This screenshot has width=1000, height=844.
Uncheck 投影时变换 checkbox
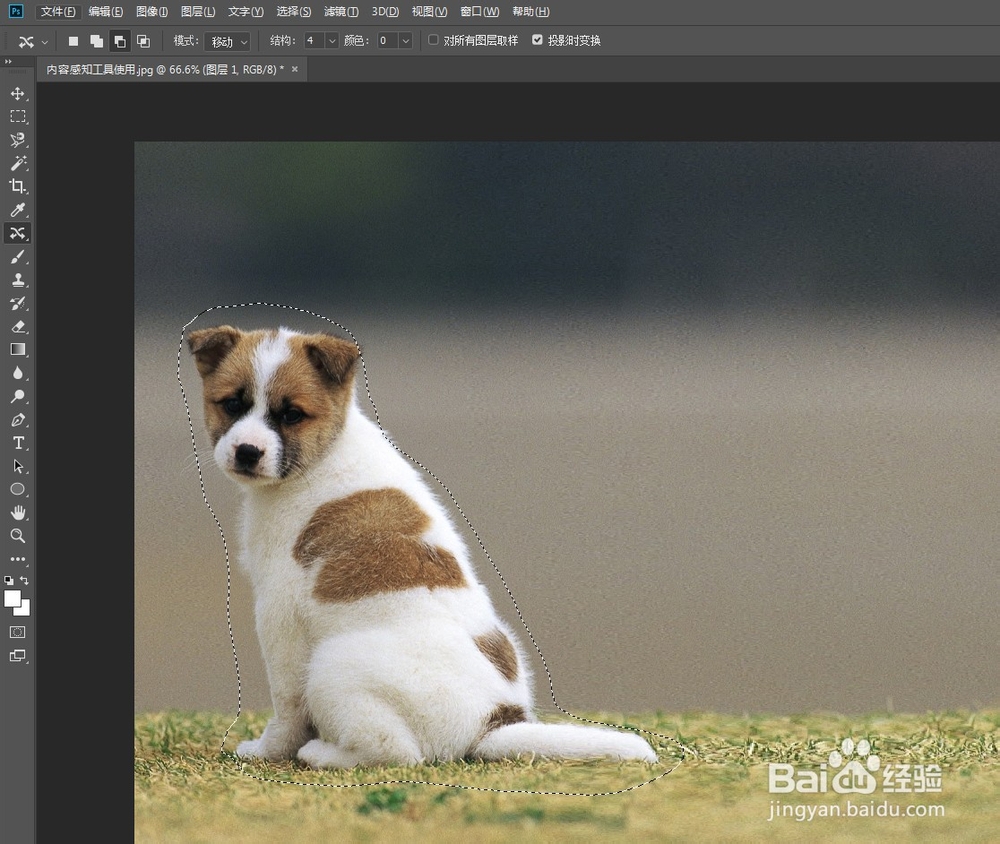pos(537,40)
